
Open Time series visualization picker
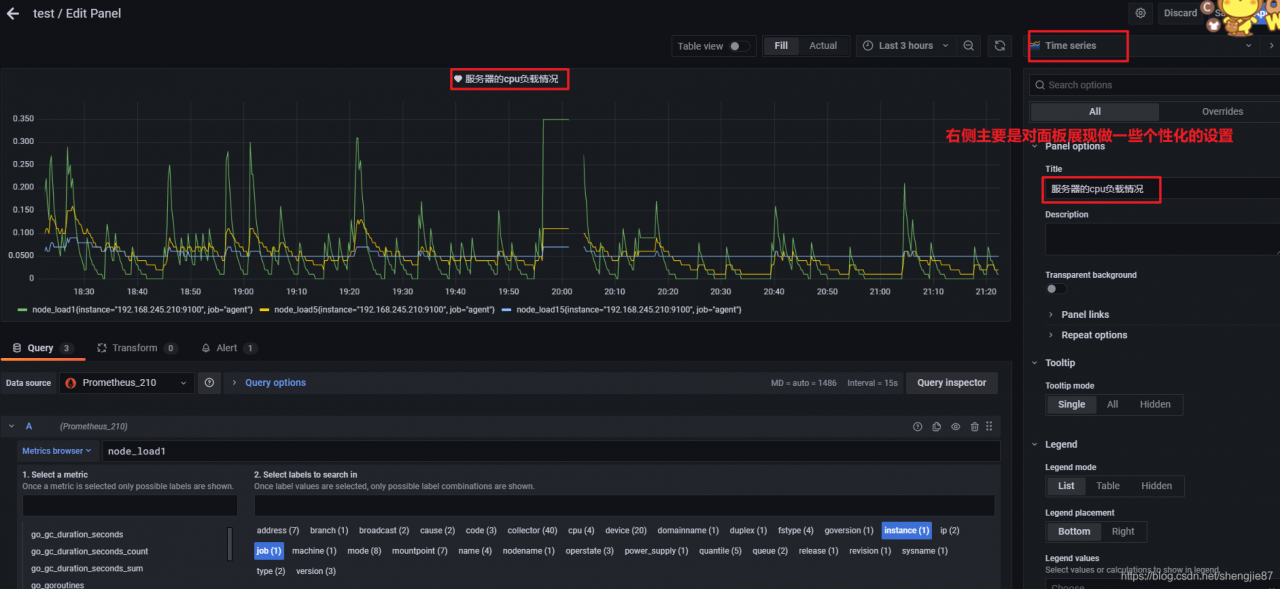[x=1142, y=46]
